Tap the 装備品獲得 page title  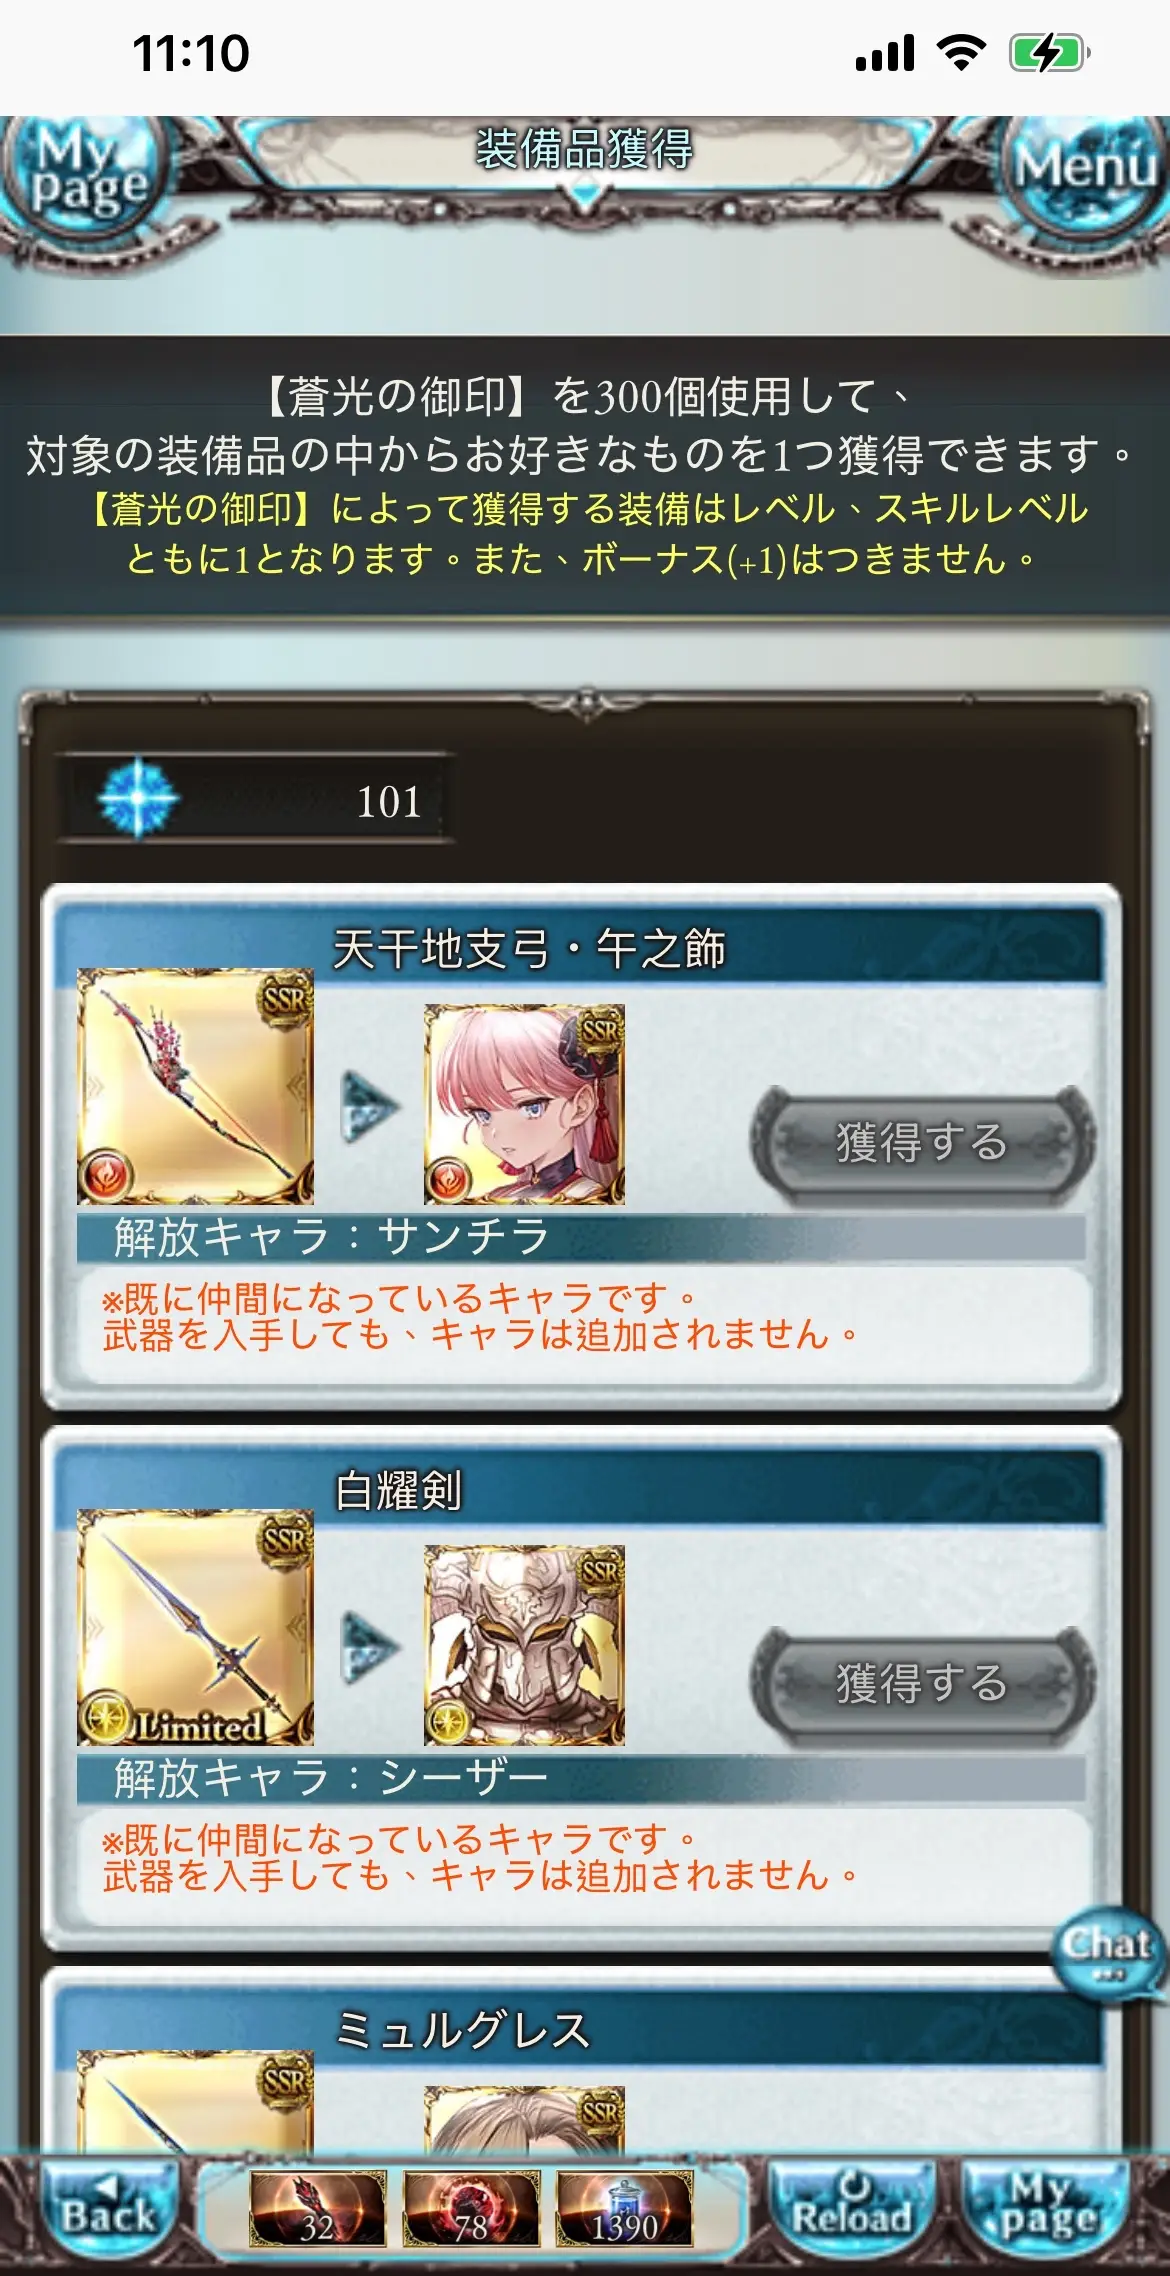pyautogui.click(x=584, y=150)
